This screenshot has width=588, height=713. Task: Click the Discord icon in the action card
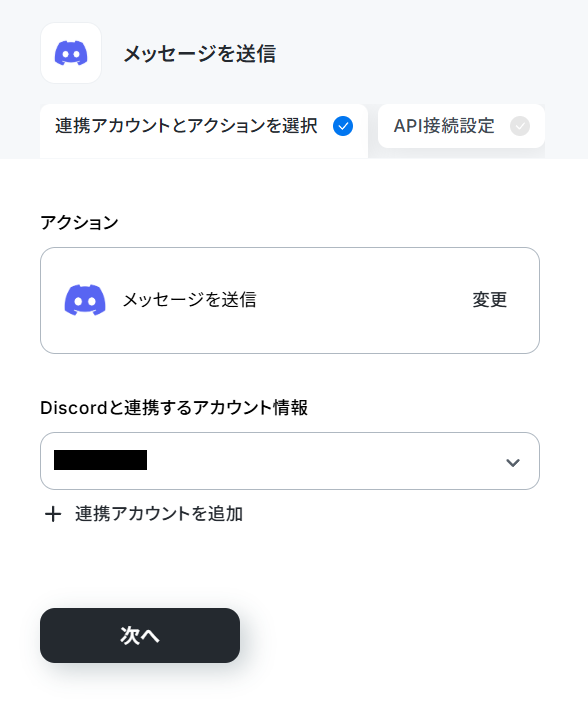click(85, 300)
